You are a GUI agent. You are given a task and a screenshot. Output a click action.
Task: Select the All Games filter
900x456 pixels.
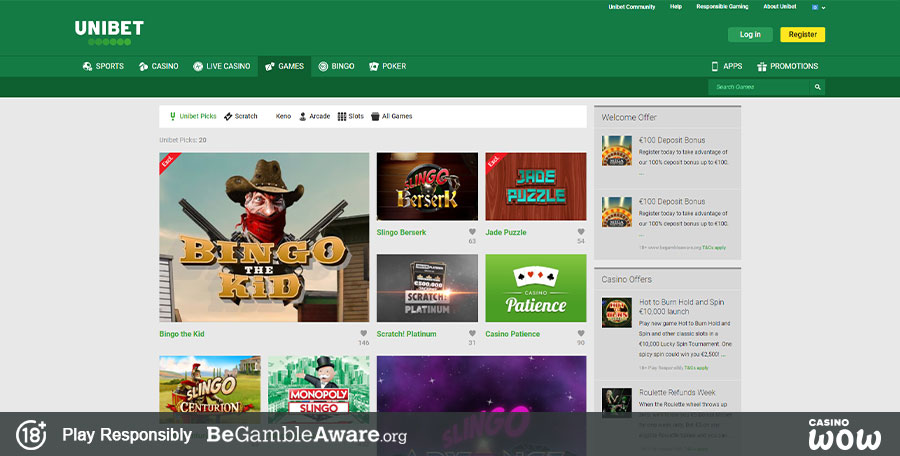(392, 116)
